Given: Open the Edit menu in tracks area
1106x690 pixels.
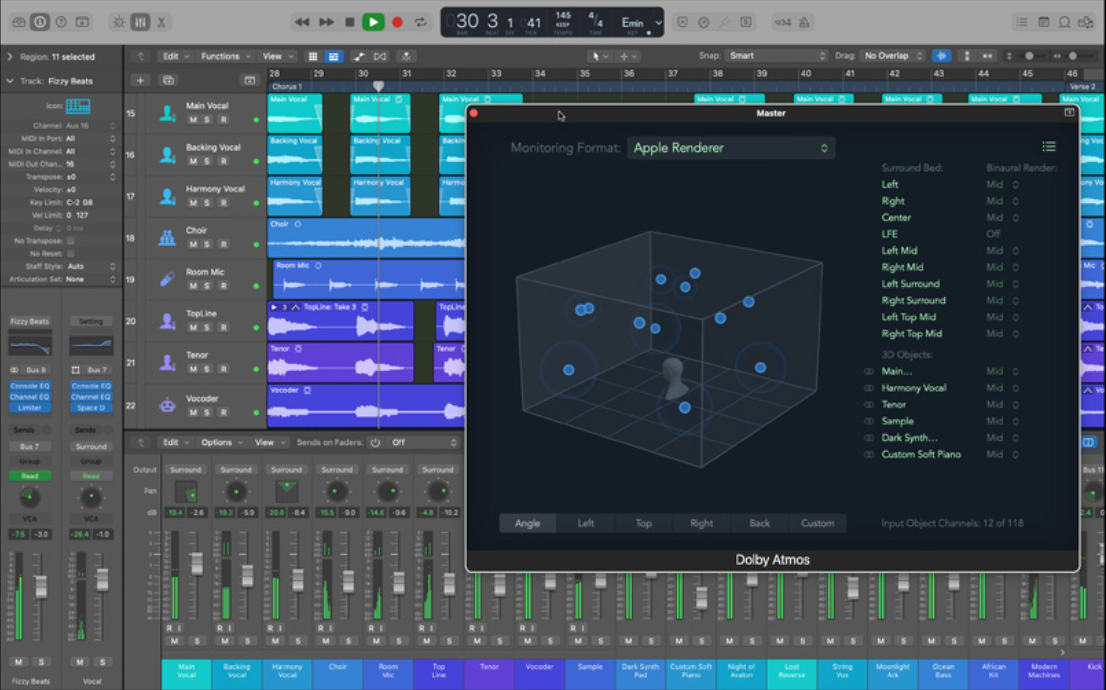Looking at the screenshot, I should point(176,56).
